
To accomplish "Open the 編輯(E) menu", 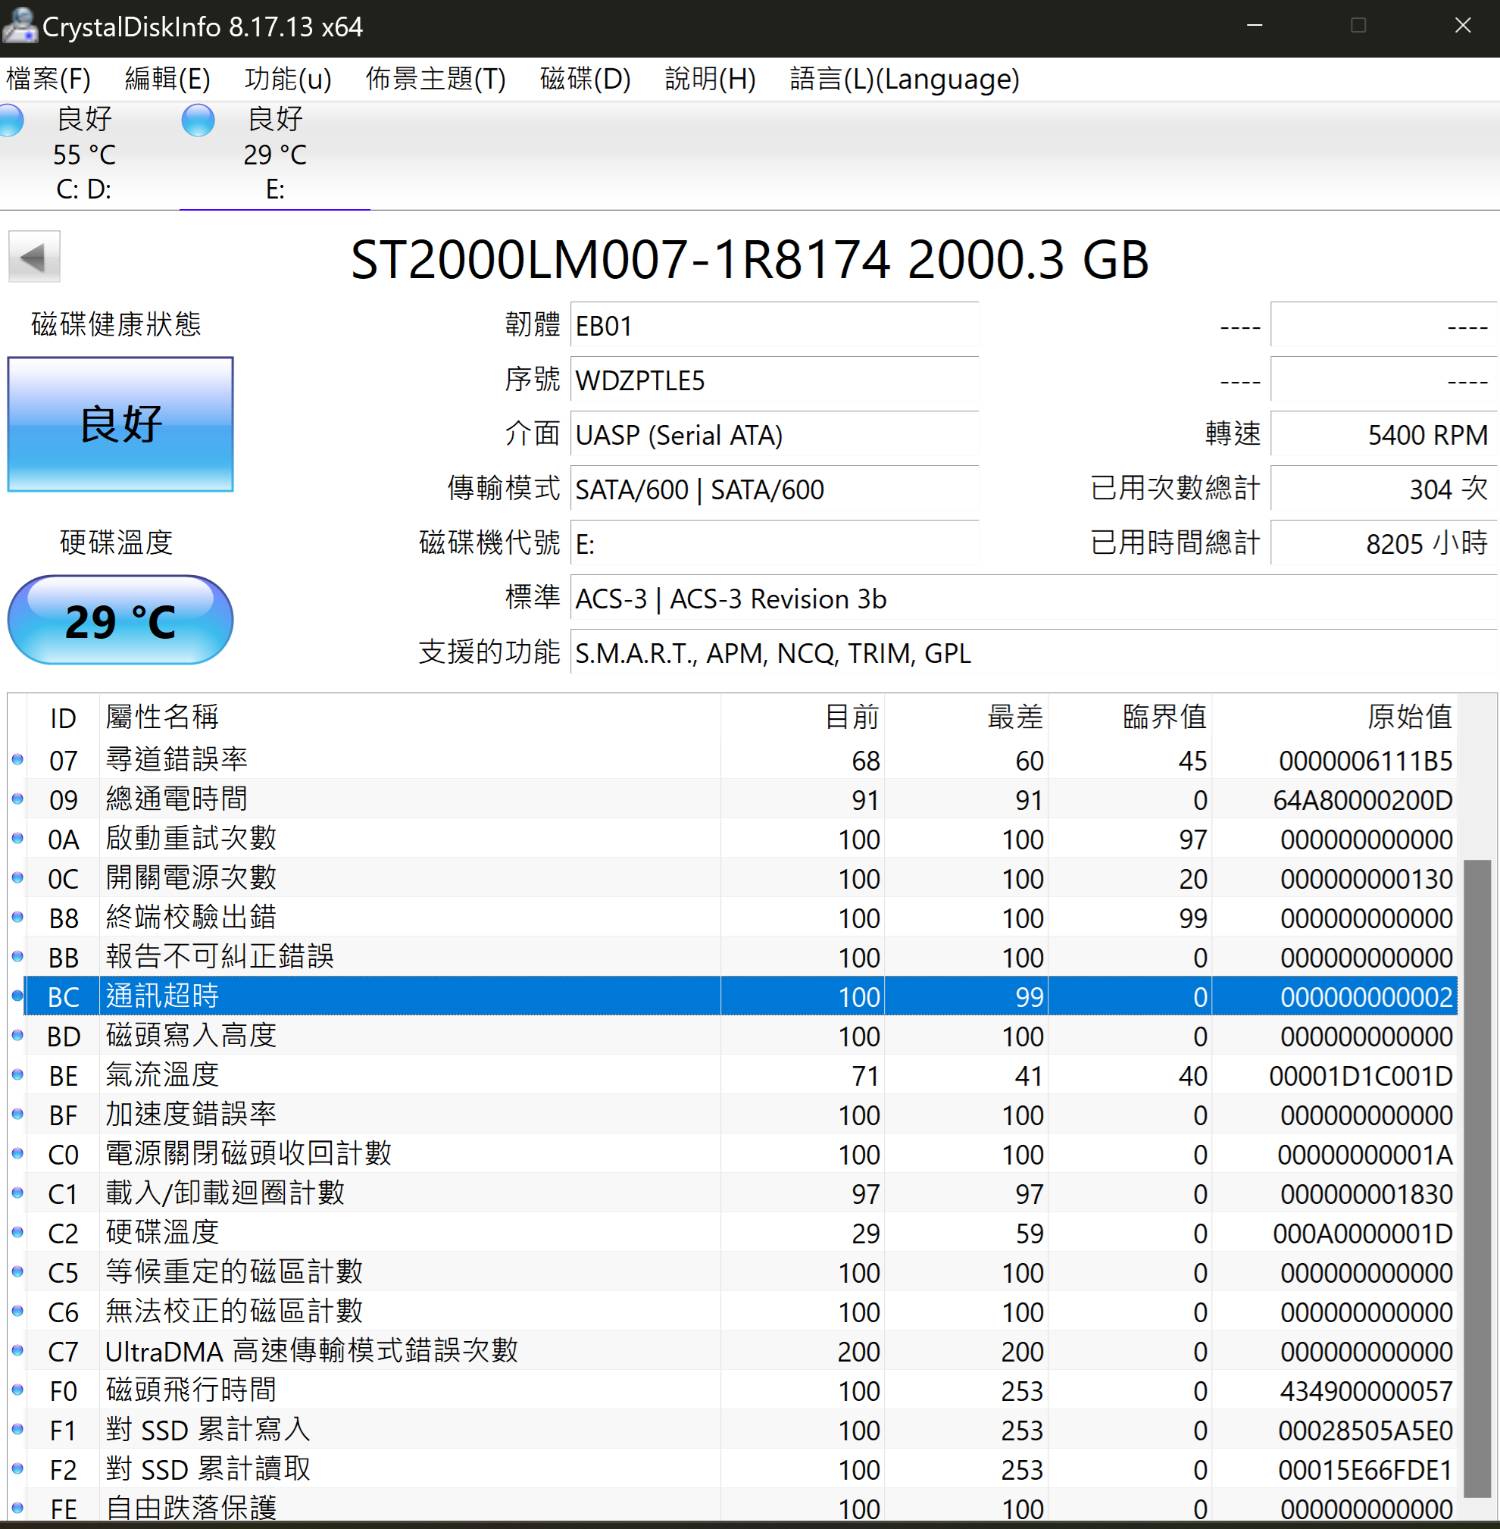I will [167, 79].
